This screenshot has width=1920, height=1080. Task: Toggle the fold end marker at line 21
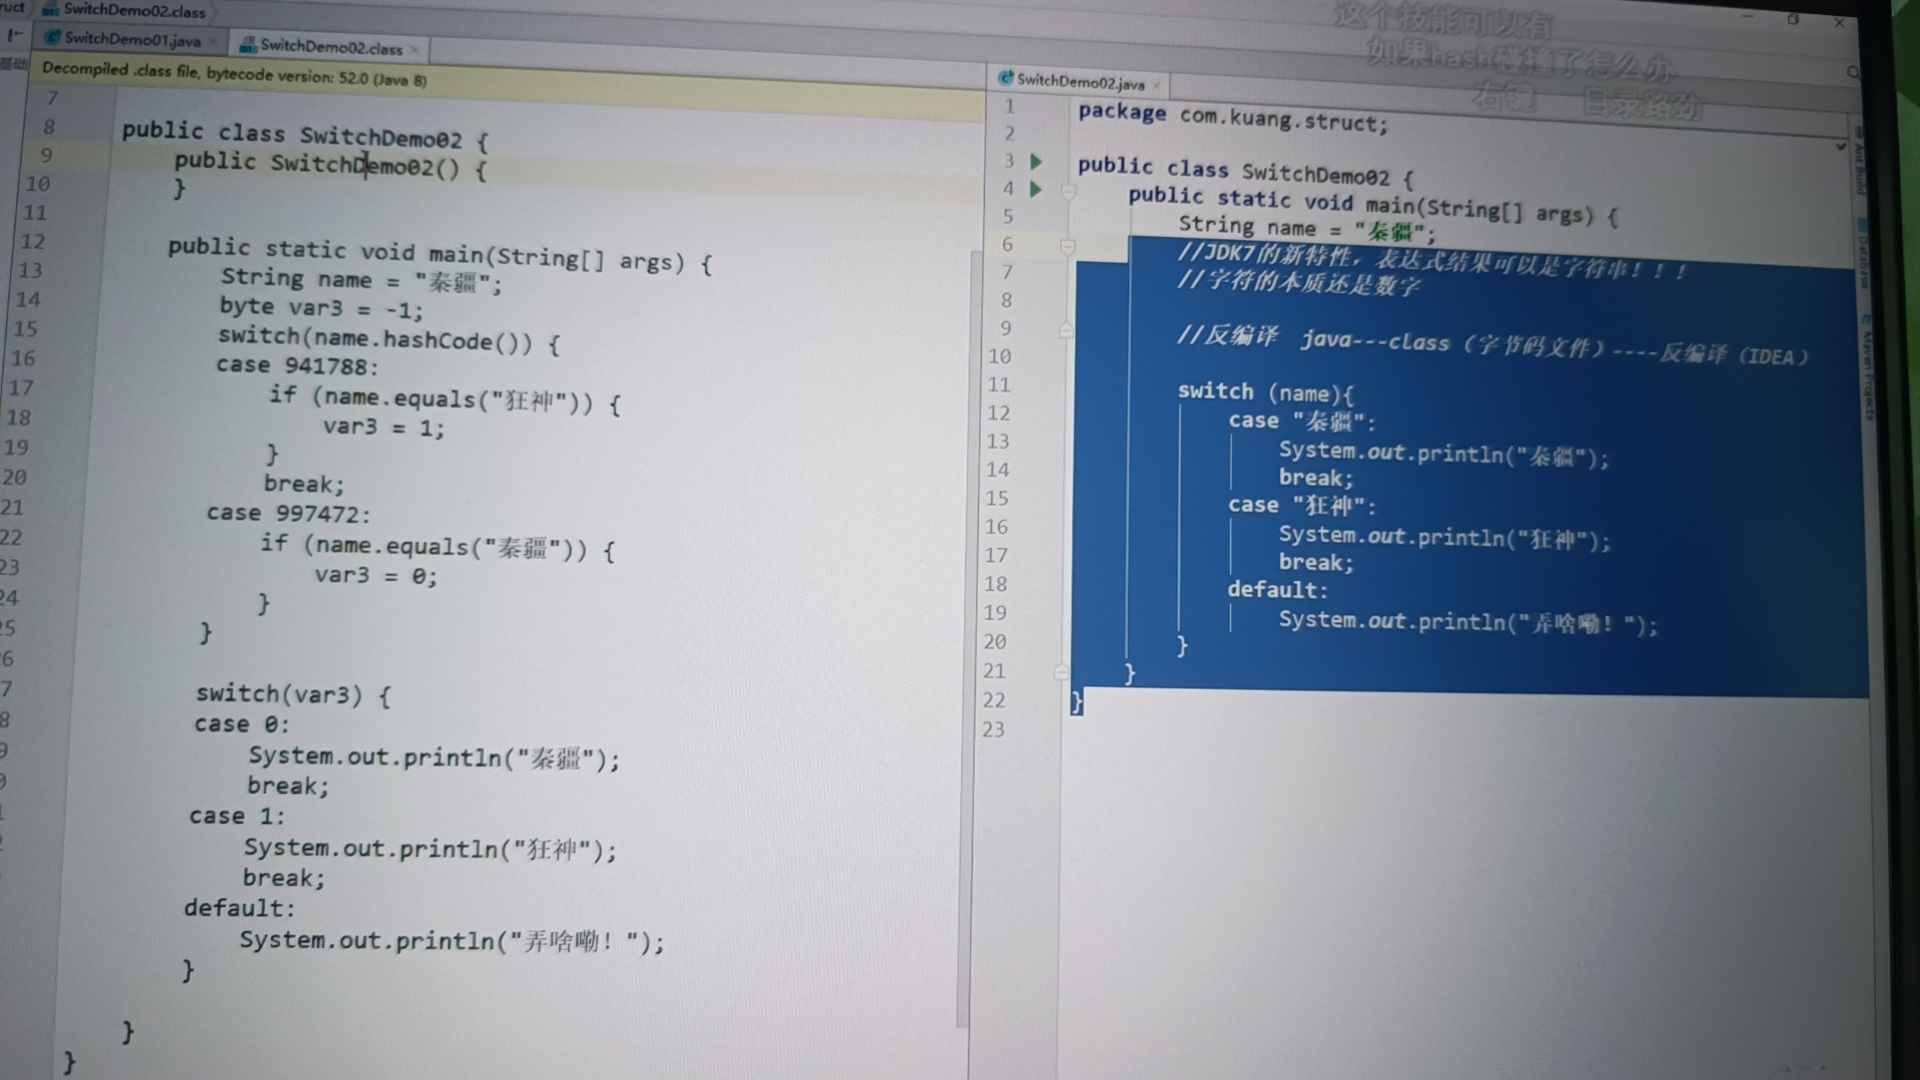click(1061, 673)
